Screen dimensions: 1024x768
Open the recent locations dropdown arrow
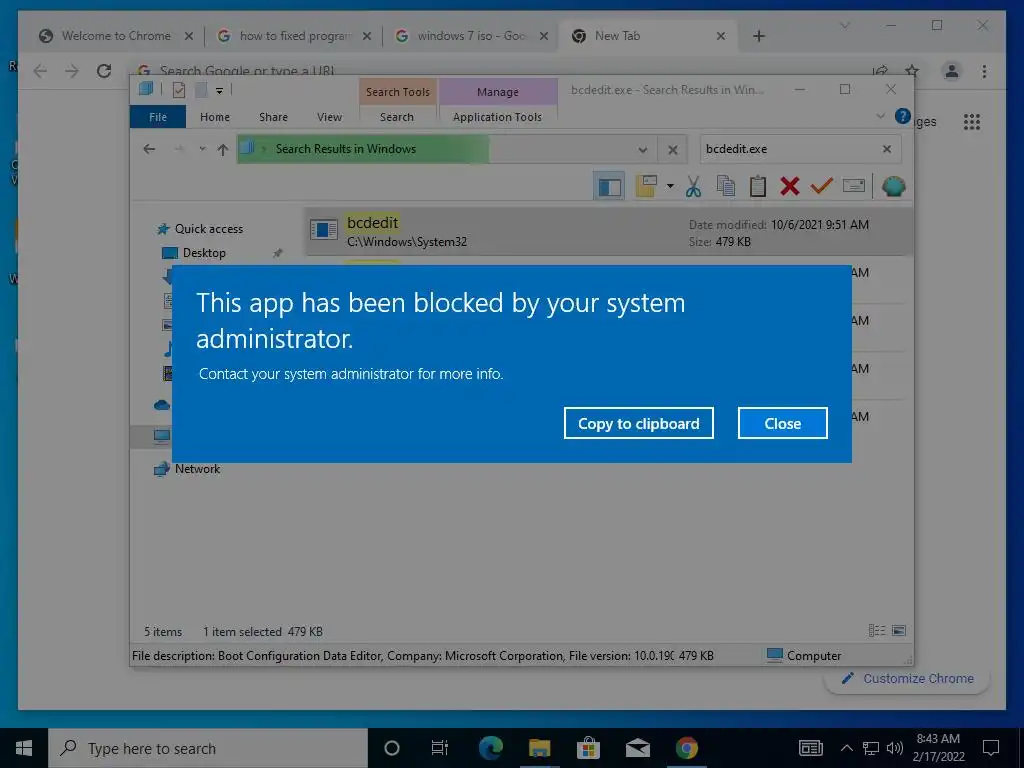coord(202,149)
